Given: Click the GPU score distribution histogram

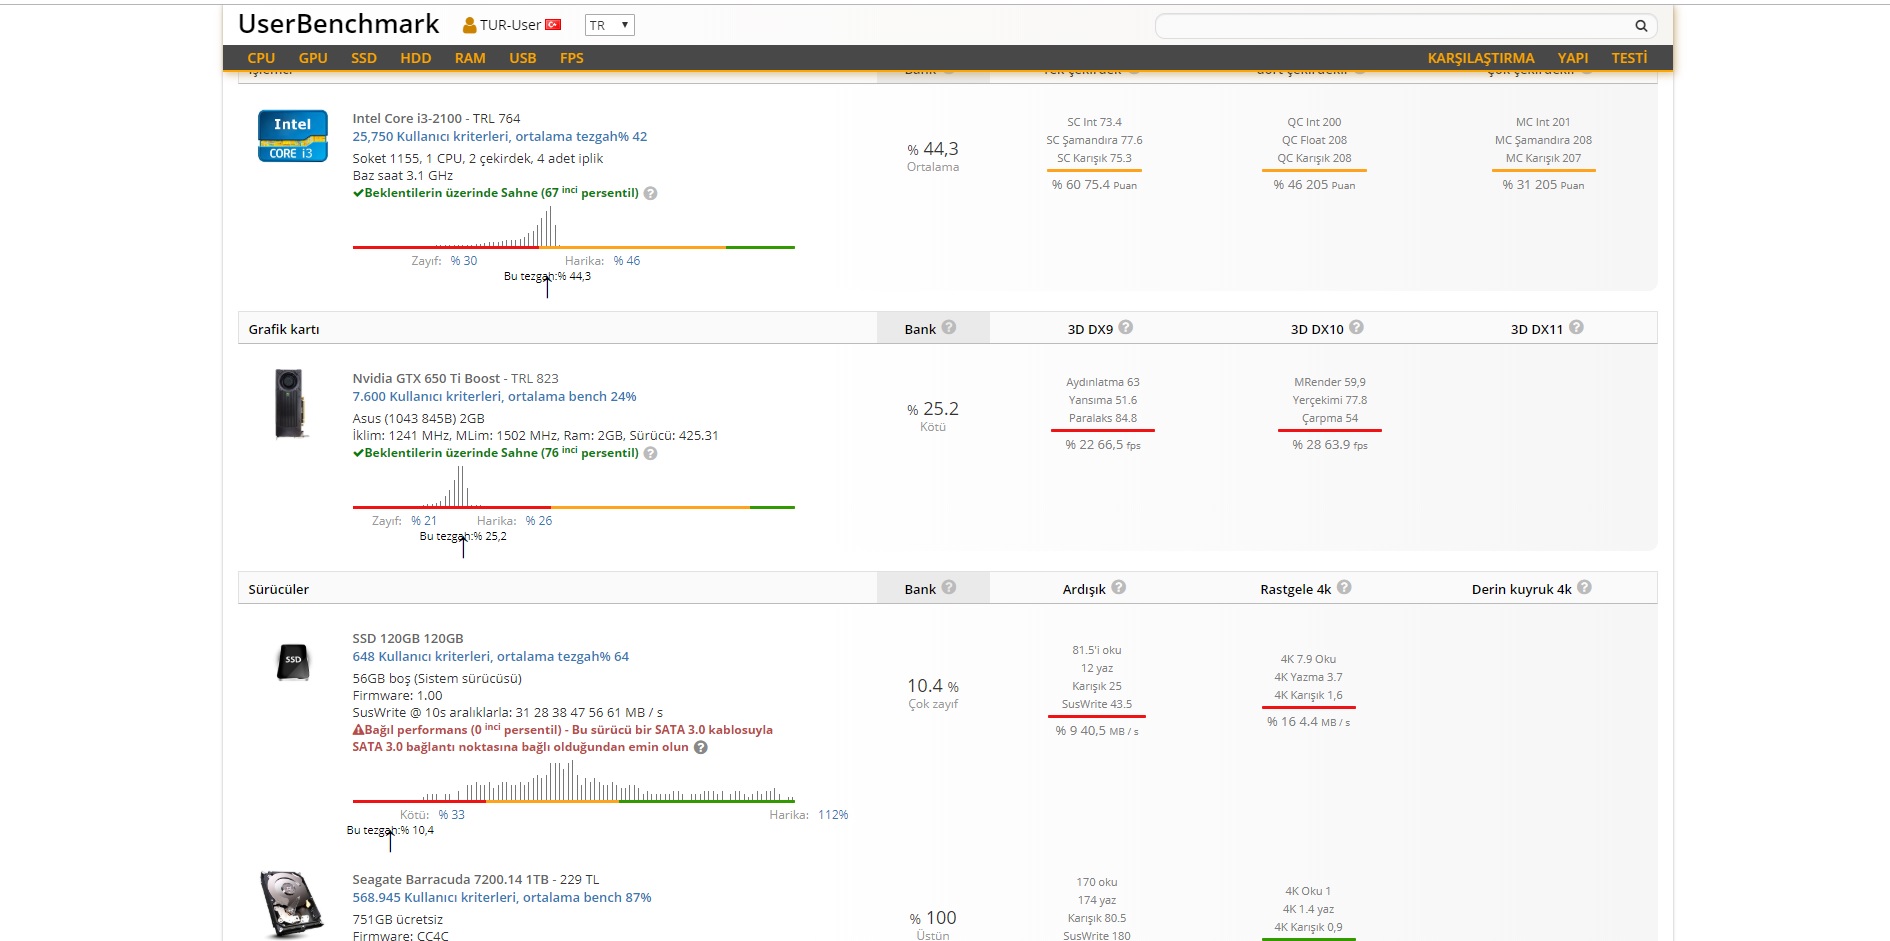Looking at the screenshot, I should tap(573, 488).
